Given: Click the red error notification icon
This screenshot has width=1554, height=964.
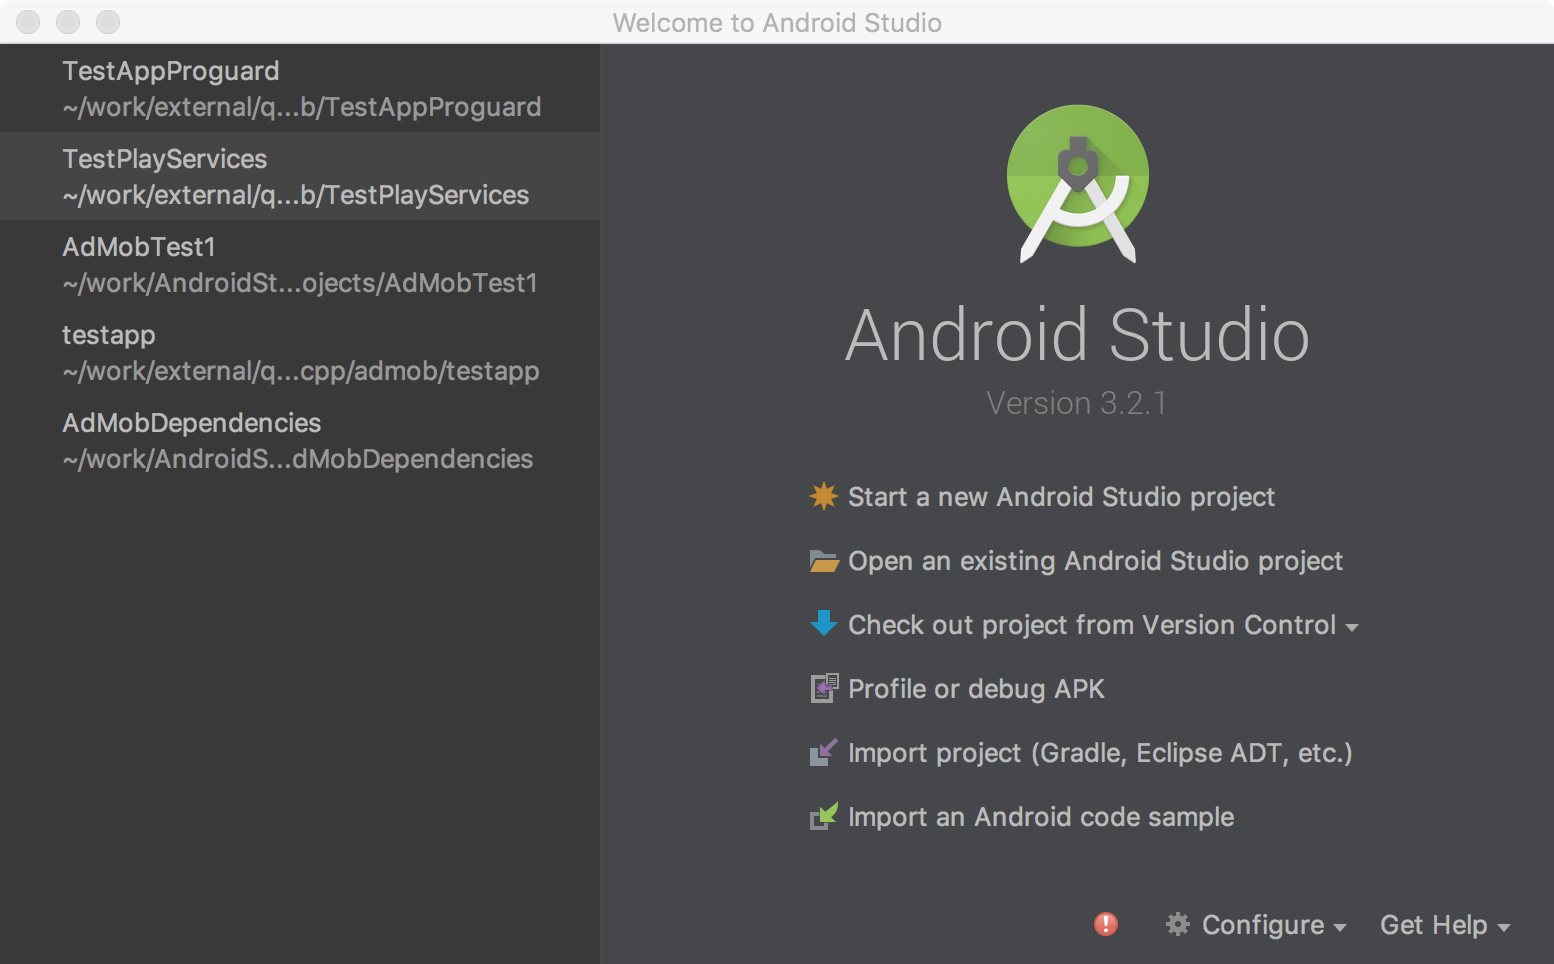Looking at the screenshot, I should (1104, 924).
